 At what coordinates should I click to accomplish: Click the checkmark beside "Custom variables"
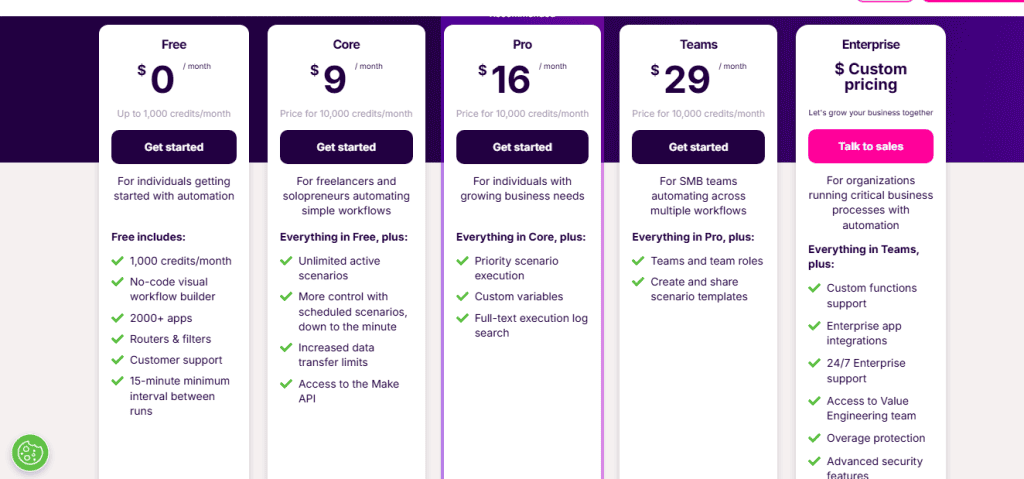pyautogui.click(x=462, y=297)
